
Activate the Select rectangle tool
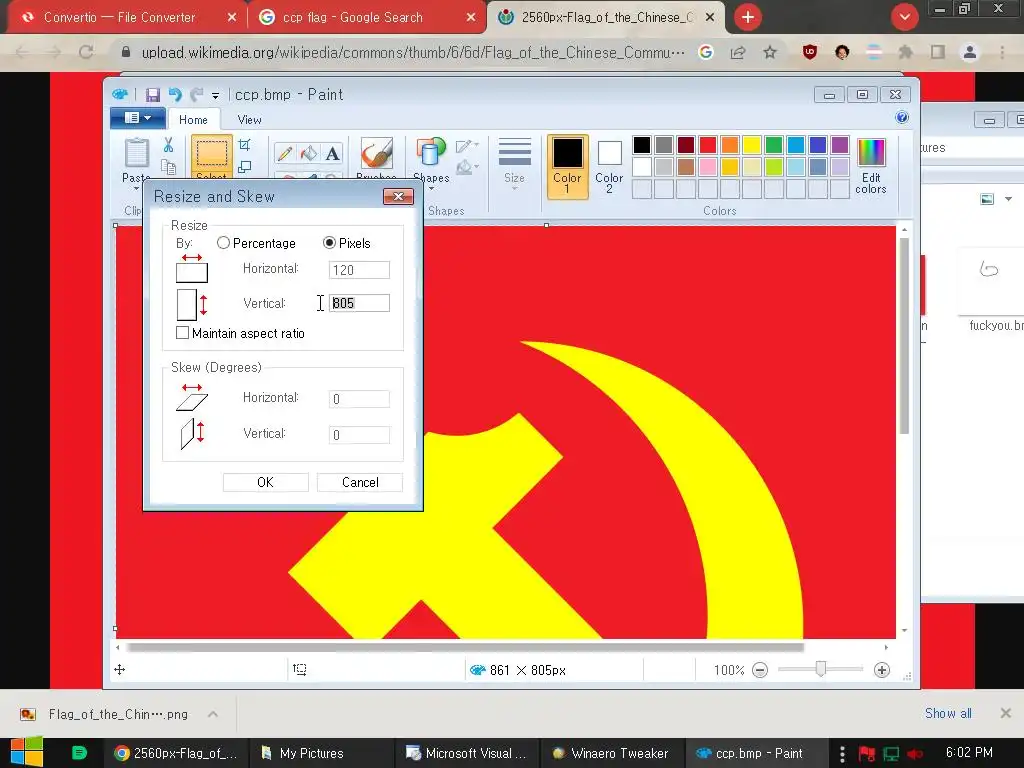(x=212, y=153)
